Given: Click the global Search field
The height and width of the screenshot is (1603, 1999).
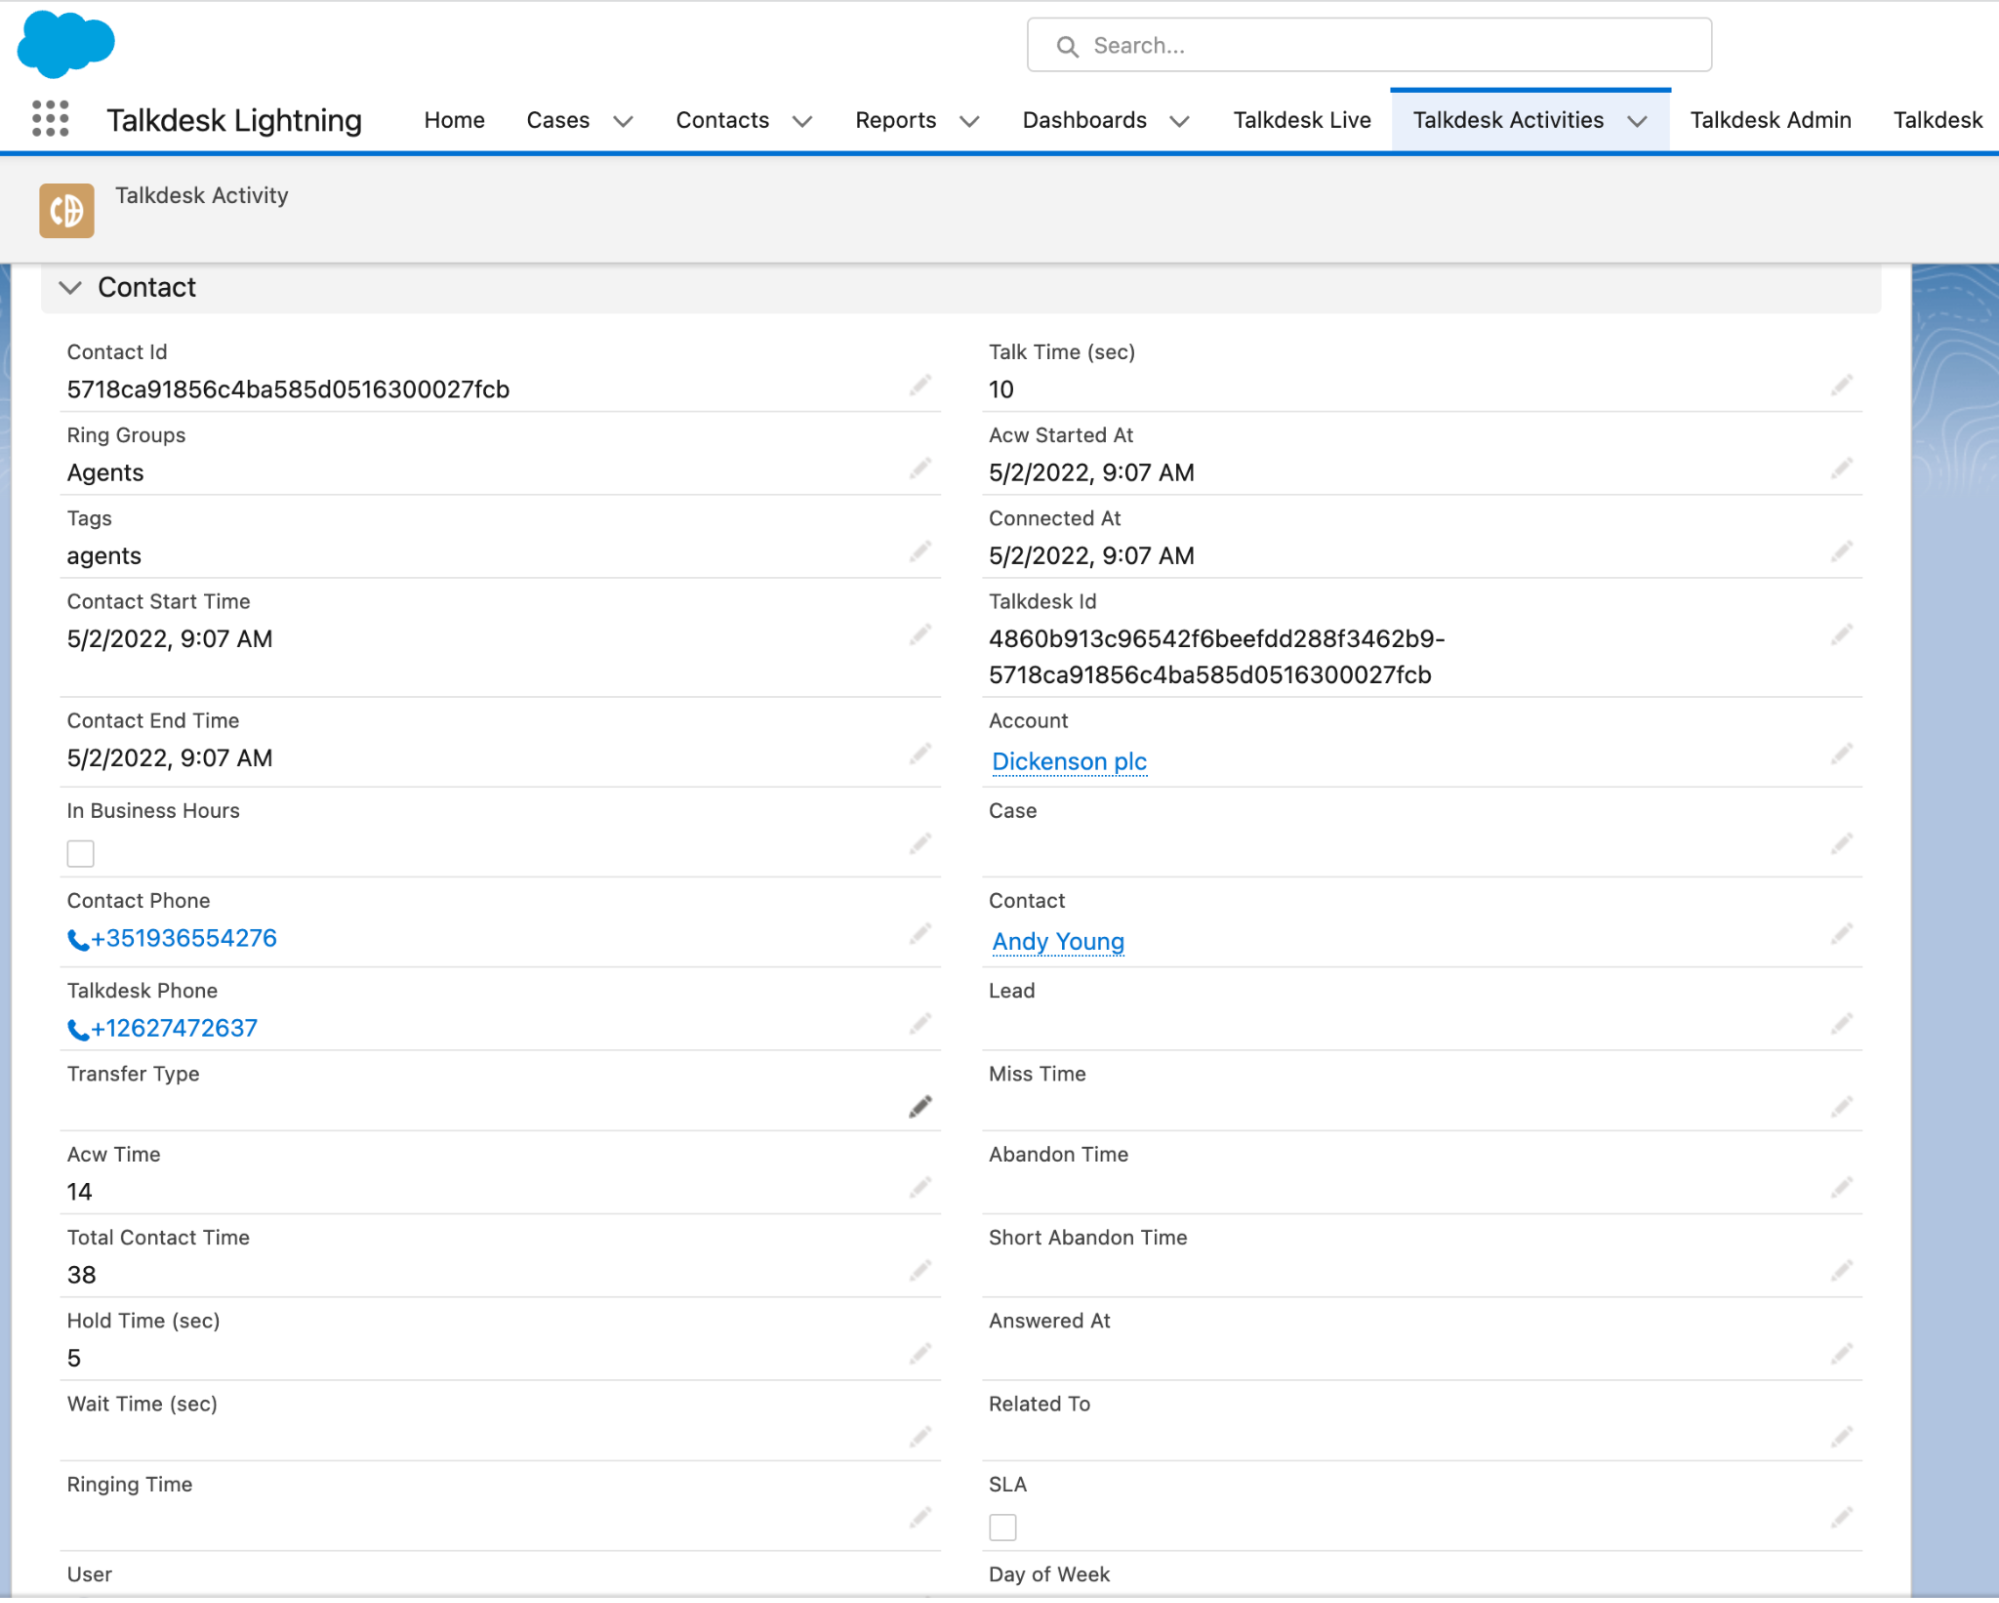Looking at the screenshot, I should [x=1369, y=45].
